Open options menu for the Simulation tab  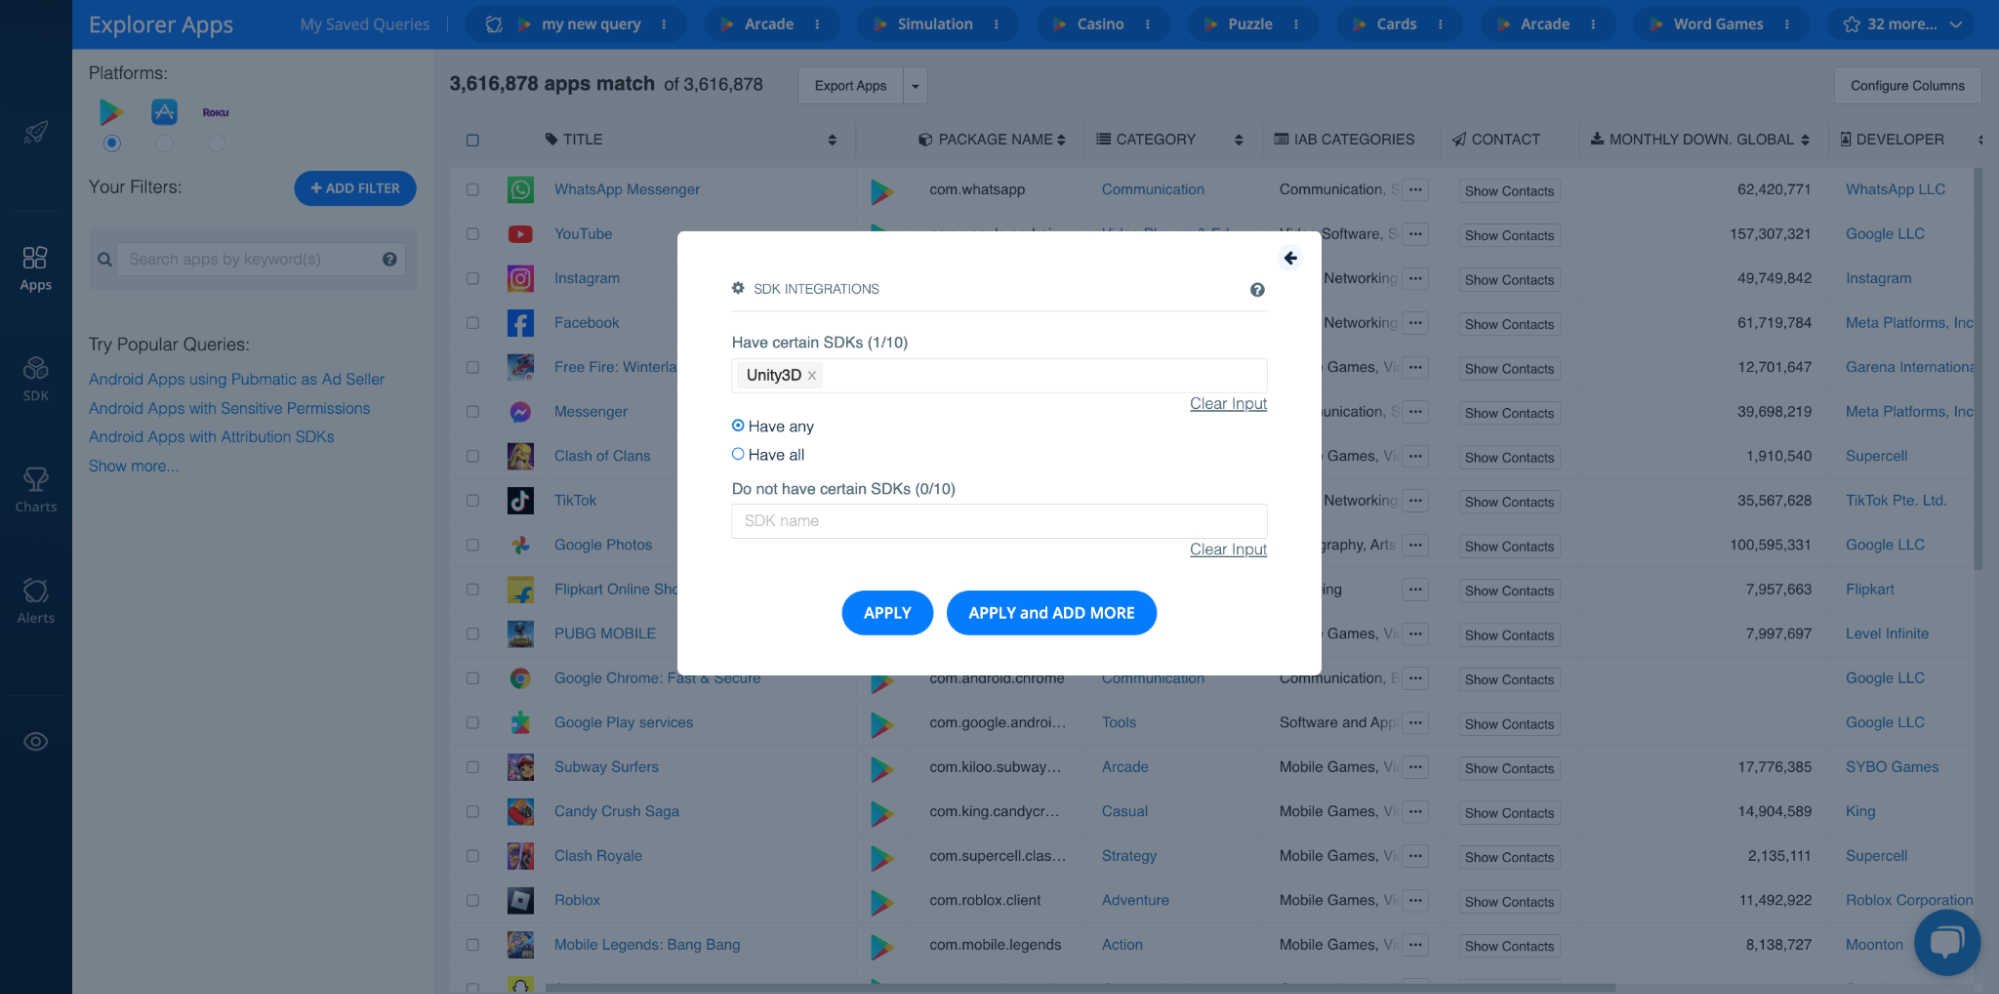click(996, 25)
